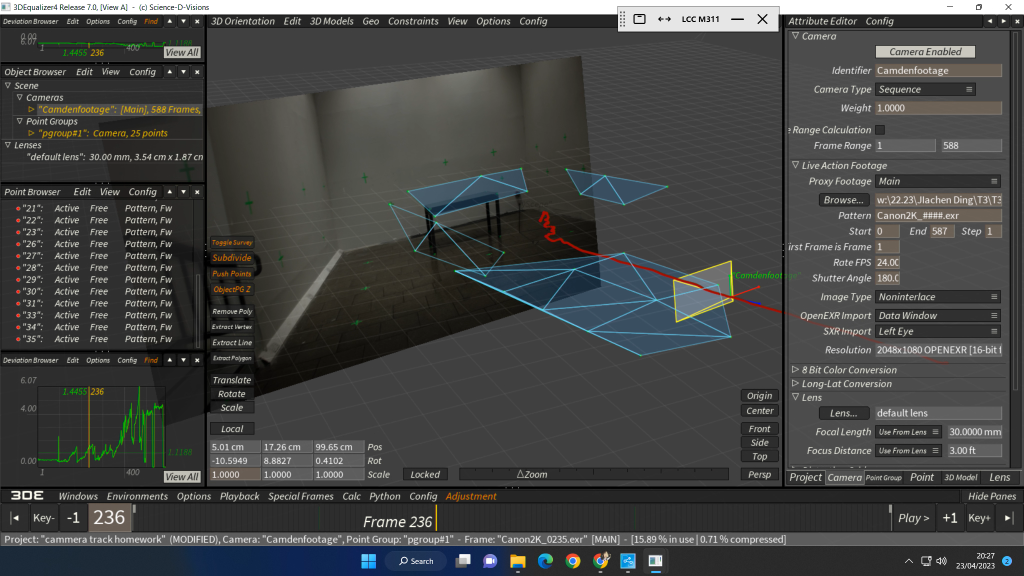The width and height of the screenshot is (1024, 576).
Task: Open File Explorer from the Windows taskbar
Action: pos(517,561)
